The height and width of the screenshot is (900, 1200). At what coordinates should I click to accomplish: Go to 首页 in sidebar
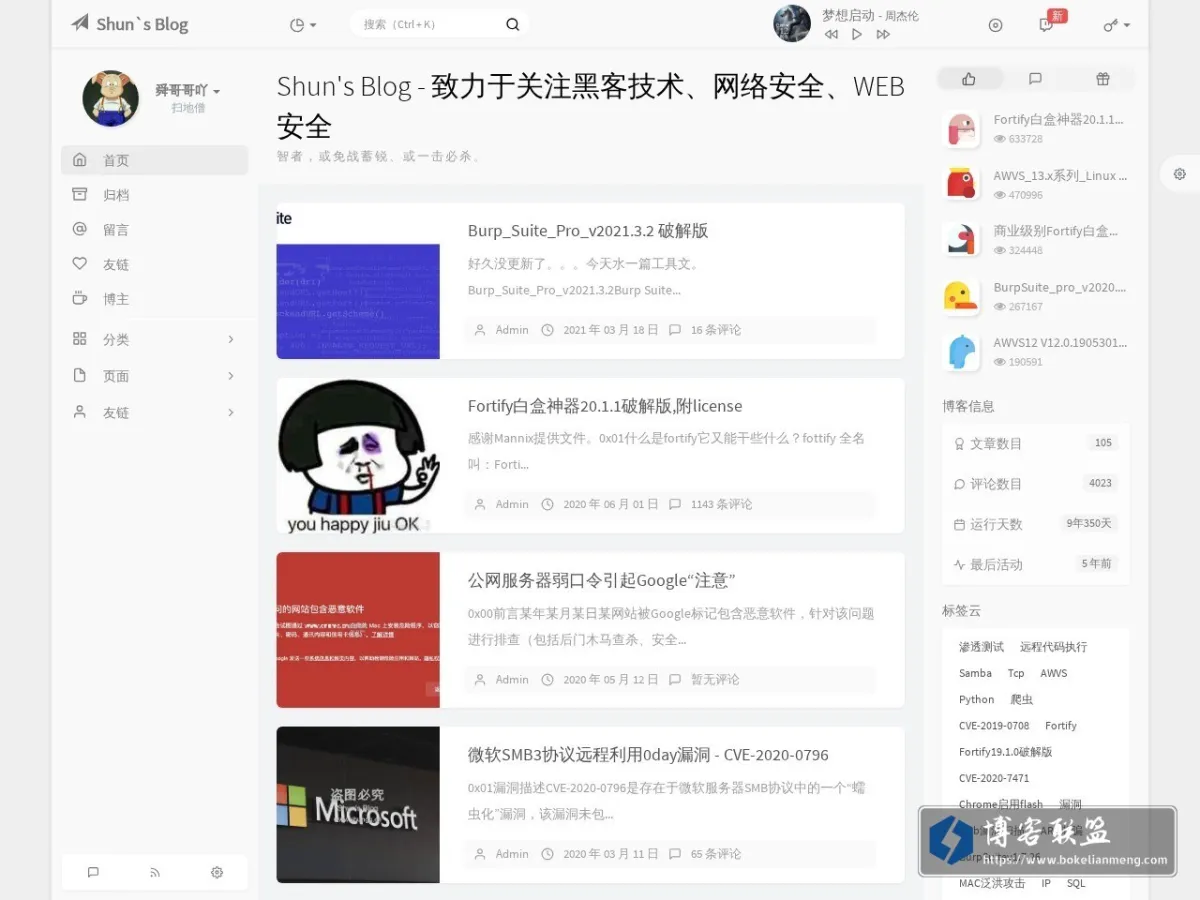(155, 160)
